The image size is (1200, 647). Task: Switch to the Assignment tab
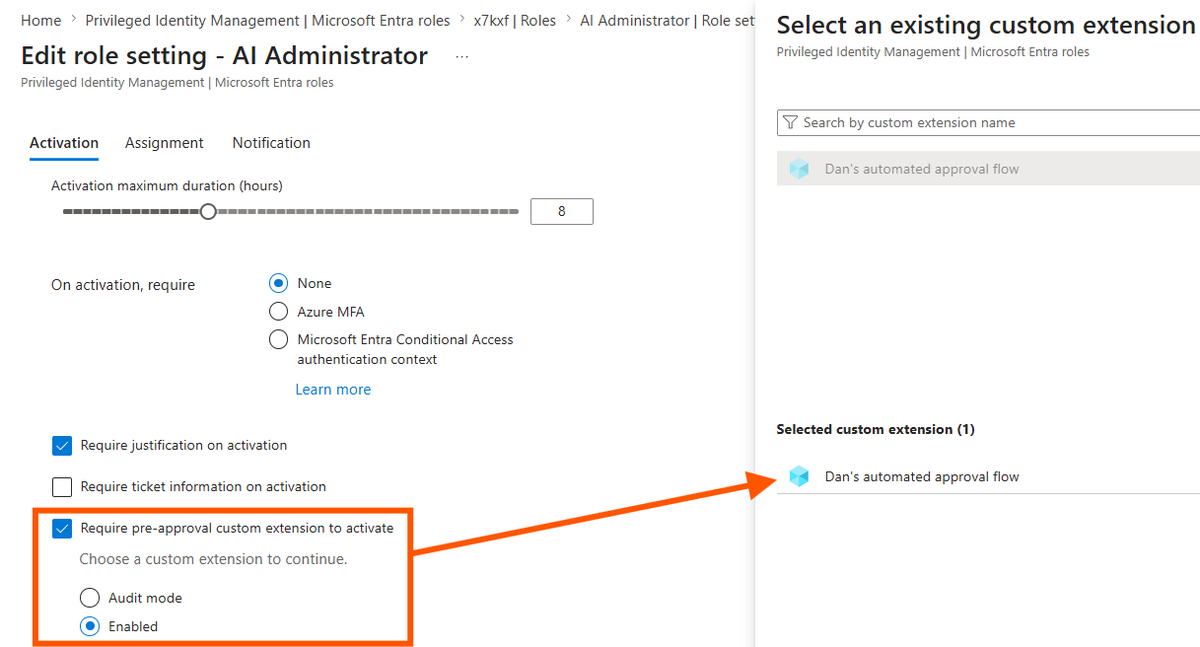164,143
